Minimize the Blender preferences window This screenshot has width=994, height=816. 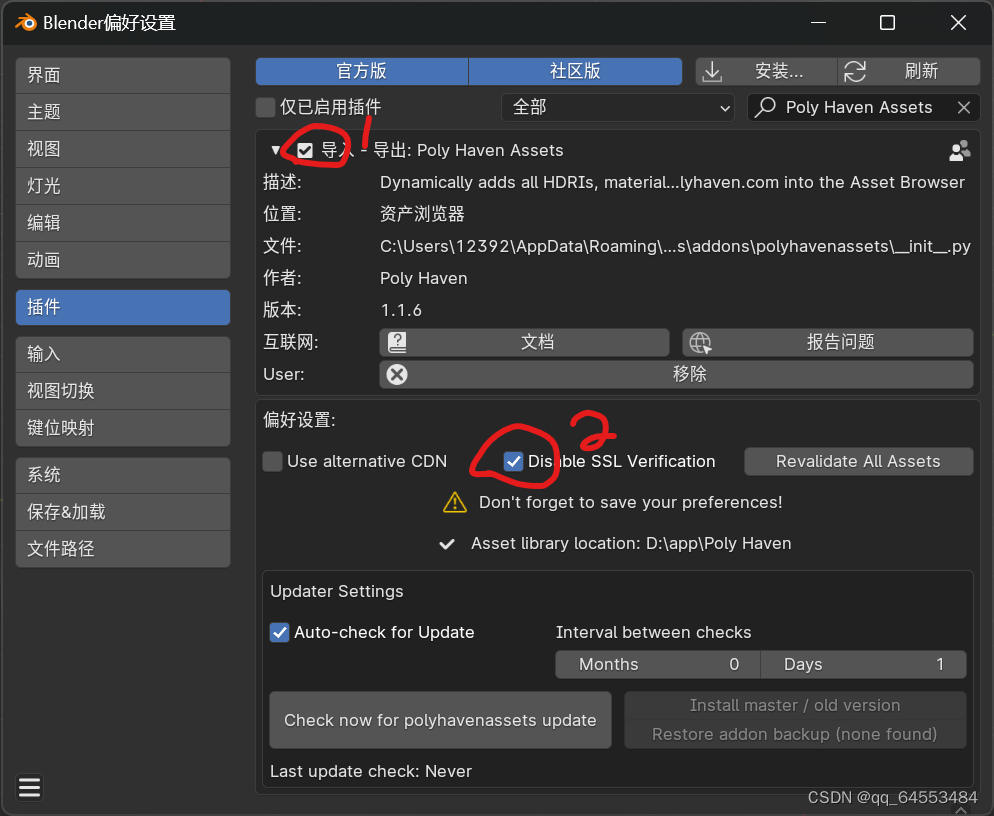click(818, 23)
